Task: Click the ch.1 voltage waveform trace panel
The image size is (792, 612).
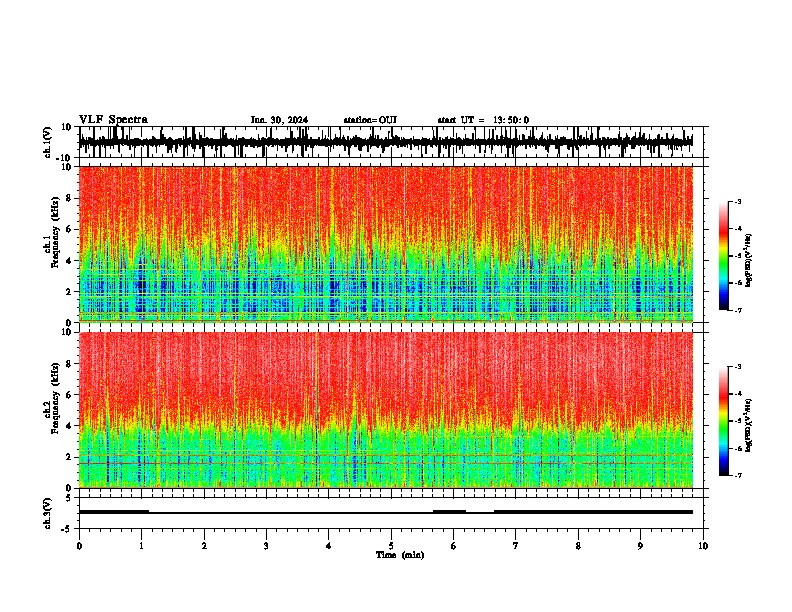Action: point(391,142)
